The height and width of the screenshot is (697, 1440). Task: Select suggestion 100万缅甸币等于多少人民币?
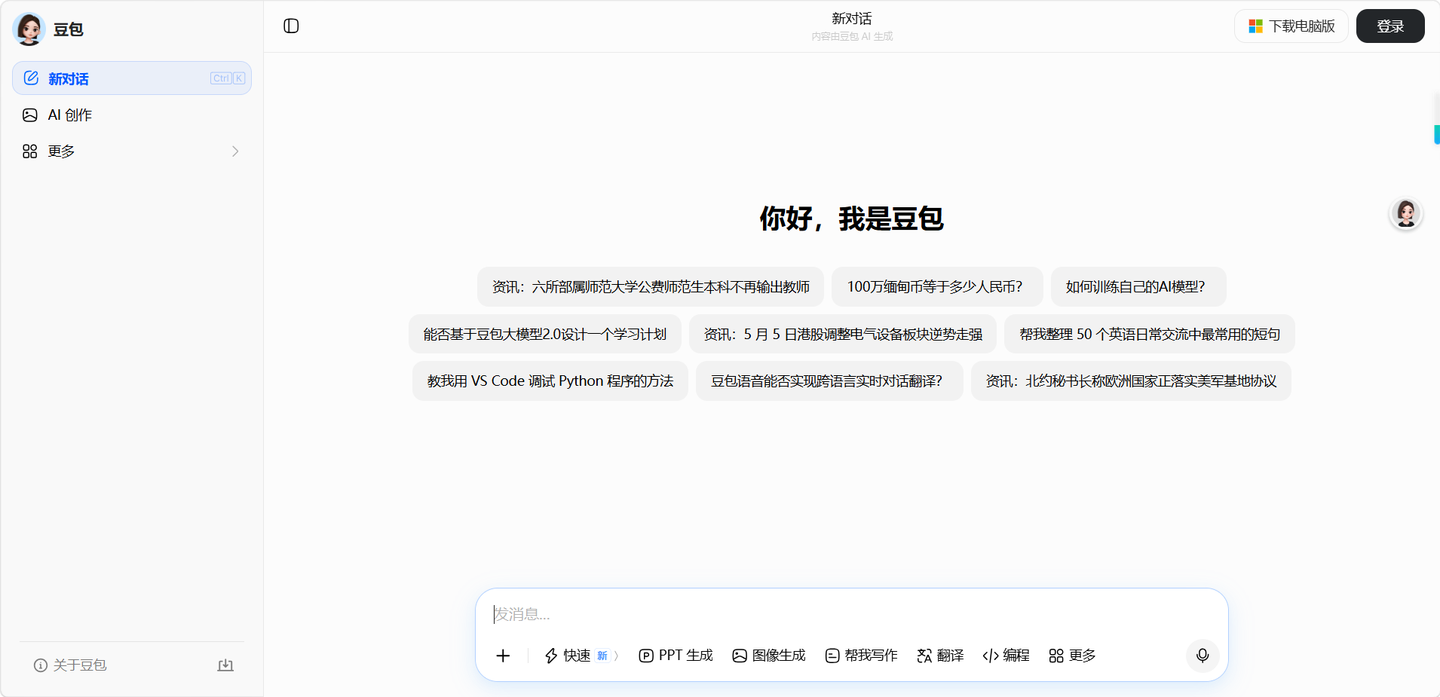935,286
